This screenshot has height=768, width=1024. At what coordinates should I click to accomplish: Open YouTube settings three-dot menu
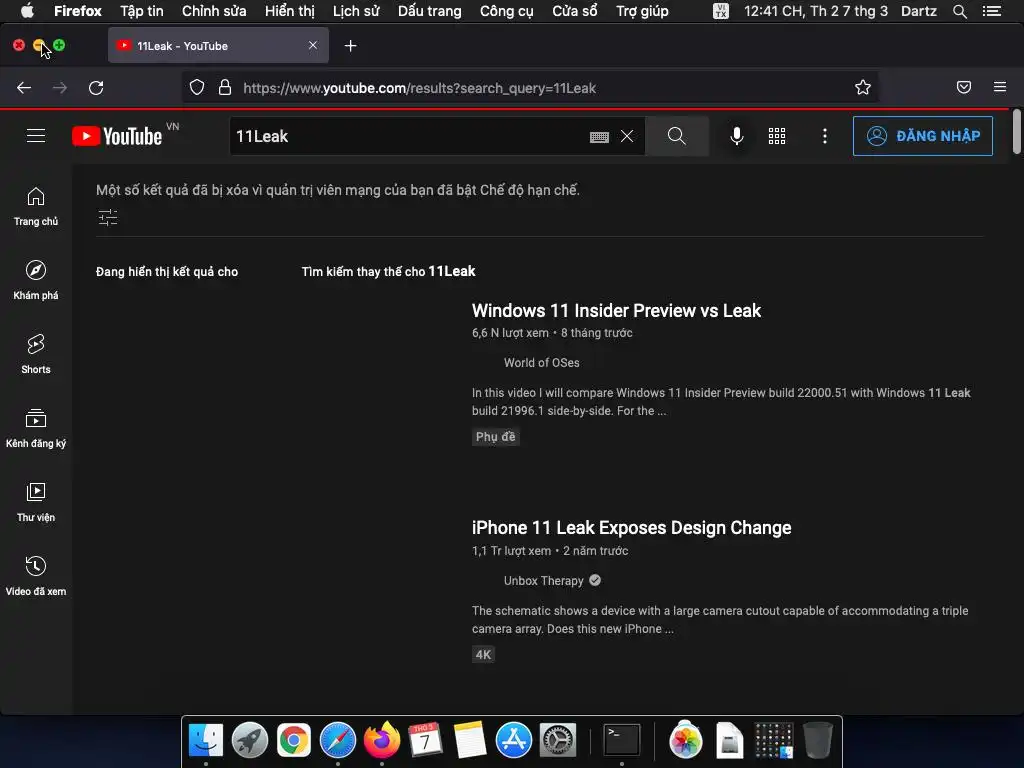[825, 136]
